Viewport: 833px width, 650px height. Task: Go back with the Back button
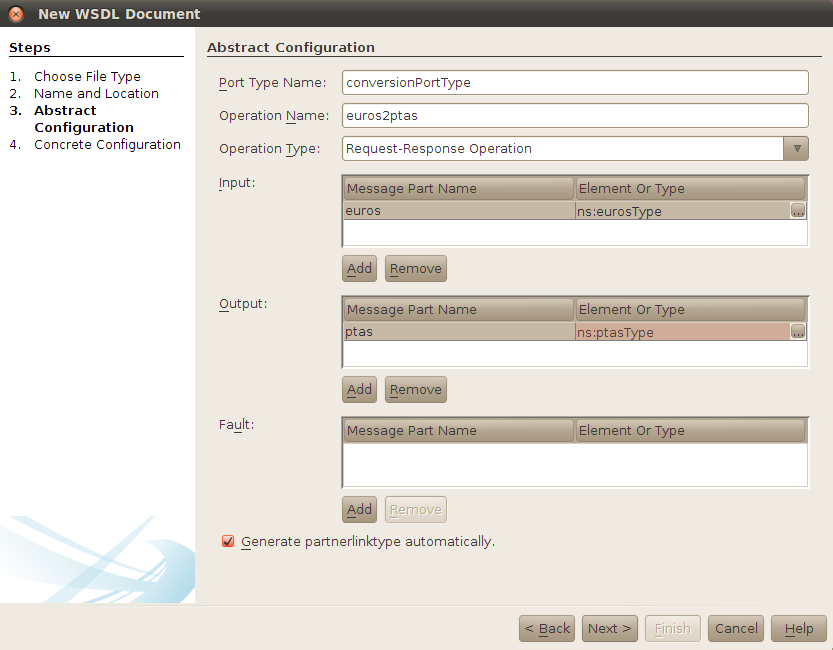[546, 628]
